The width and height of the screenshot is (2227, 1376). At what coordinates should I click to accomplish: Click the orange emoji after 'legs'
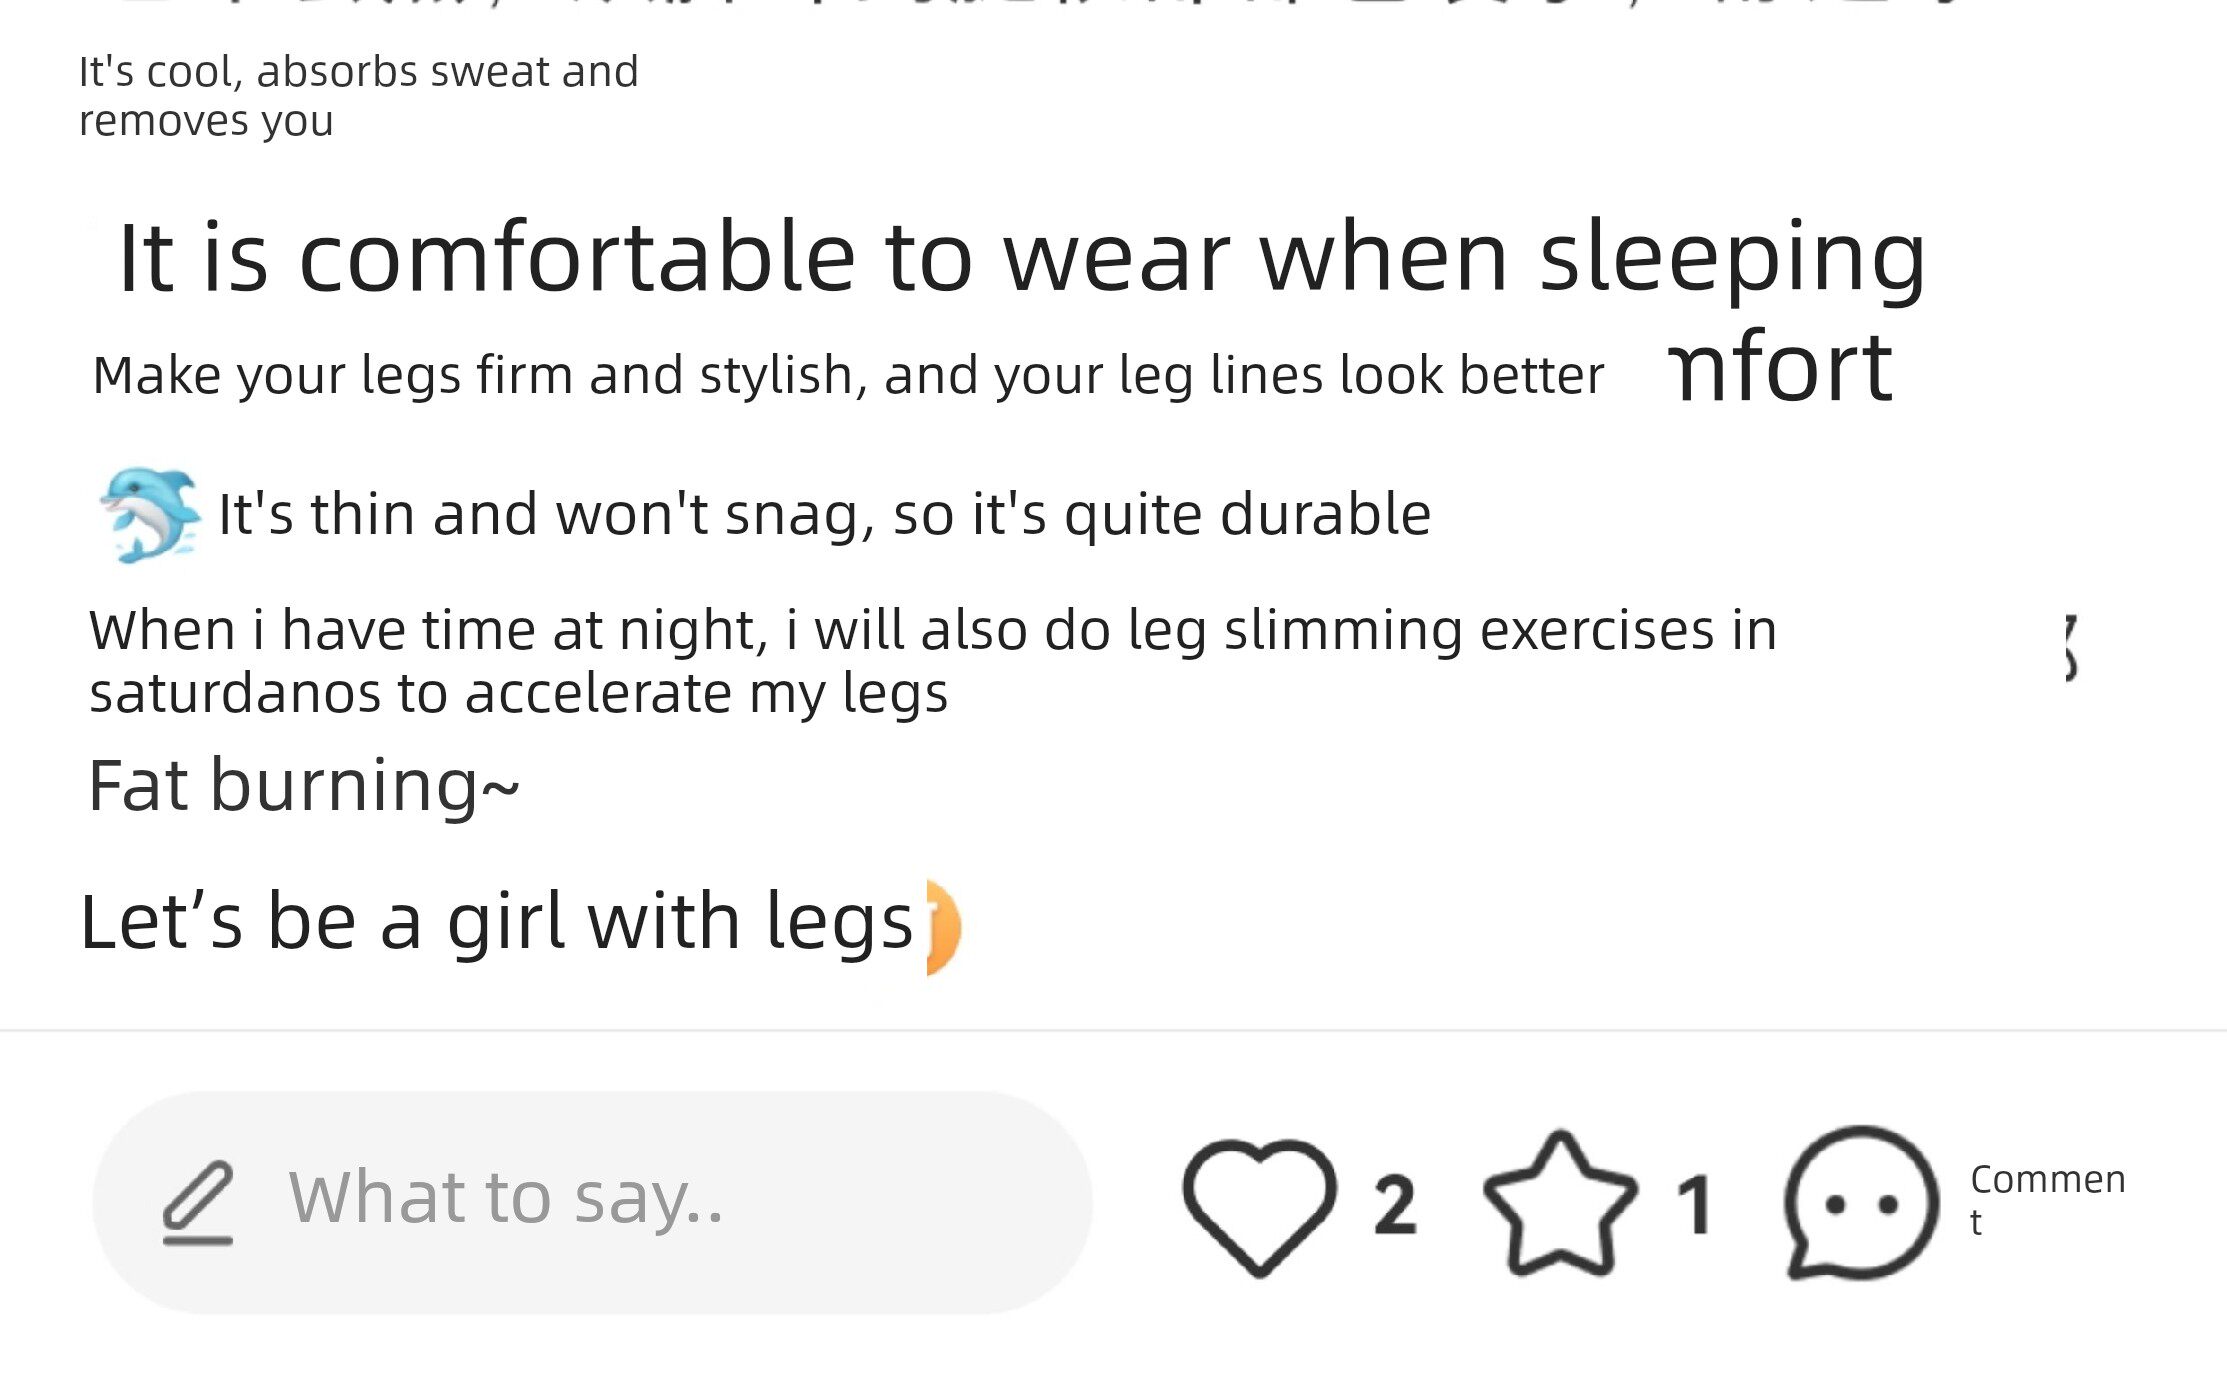(x=943, y=926)
